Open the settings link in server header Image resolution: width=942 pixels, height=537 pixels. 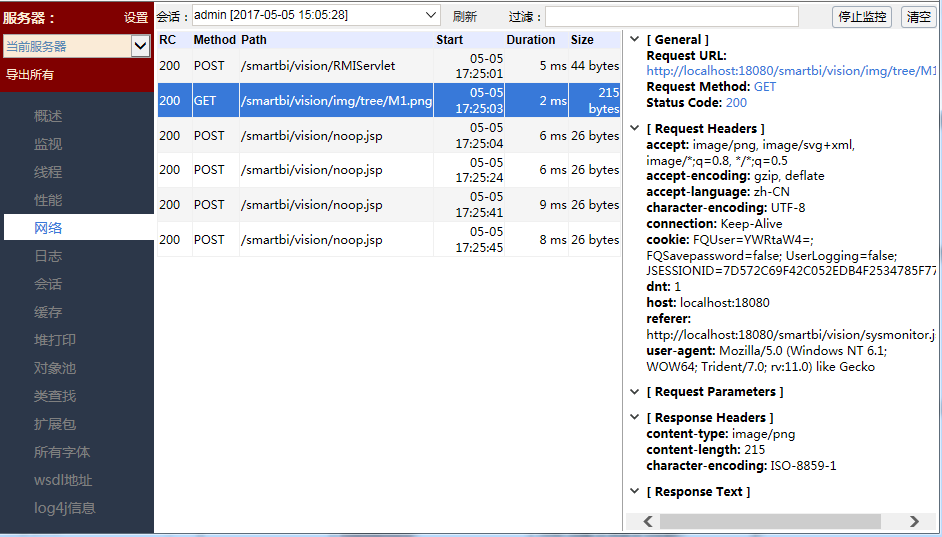[135, 18]
